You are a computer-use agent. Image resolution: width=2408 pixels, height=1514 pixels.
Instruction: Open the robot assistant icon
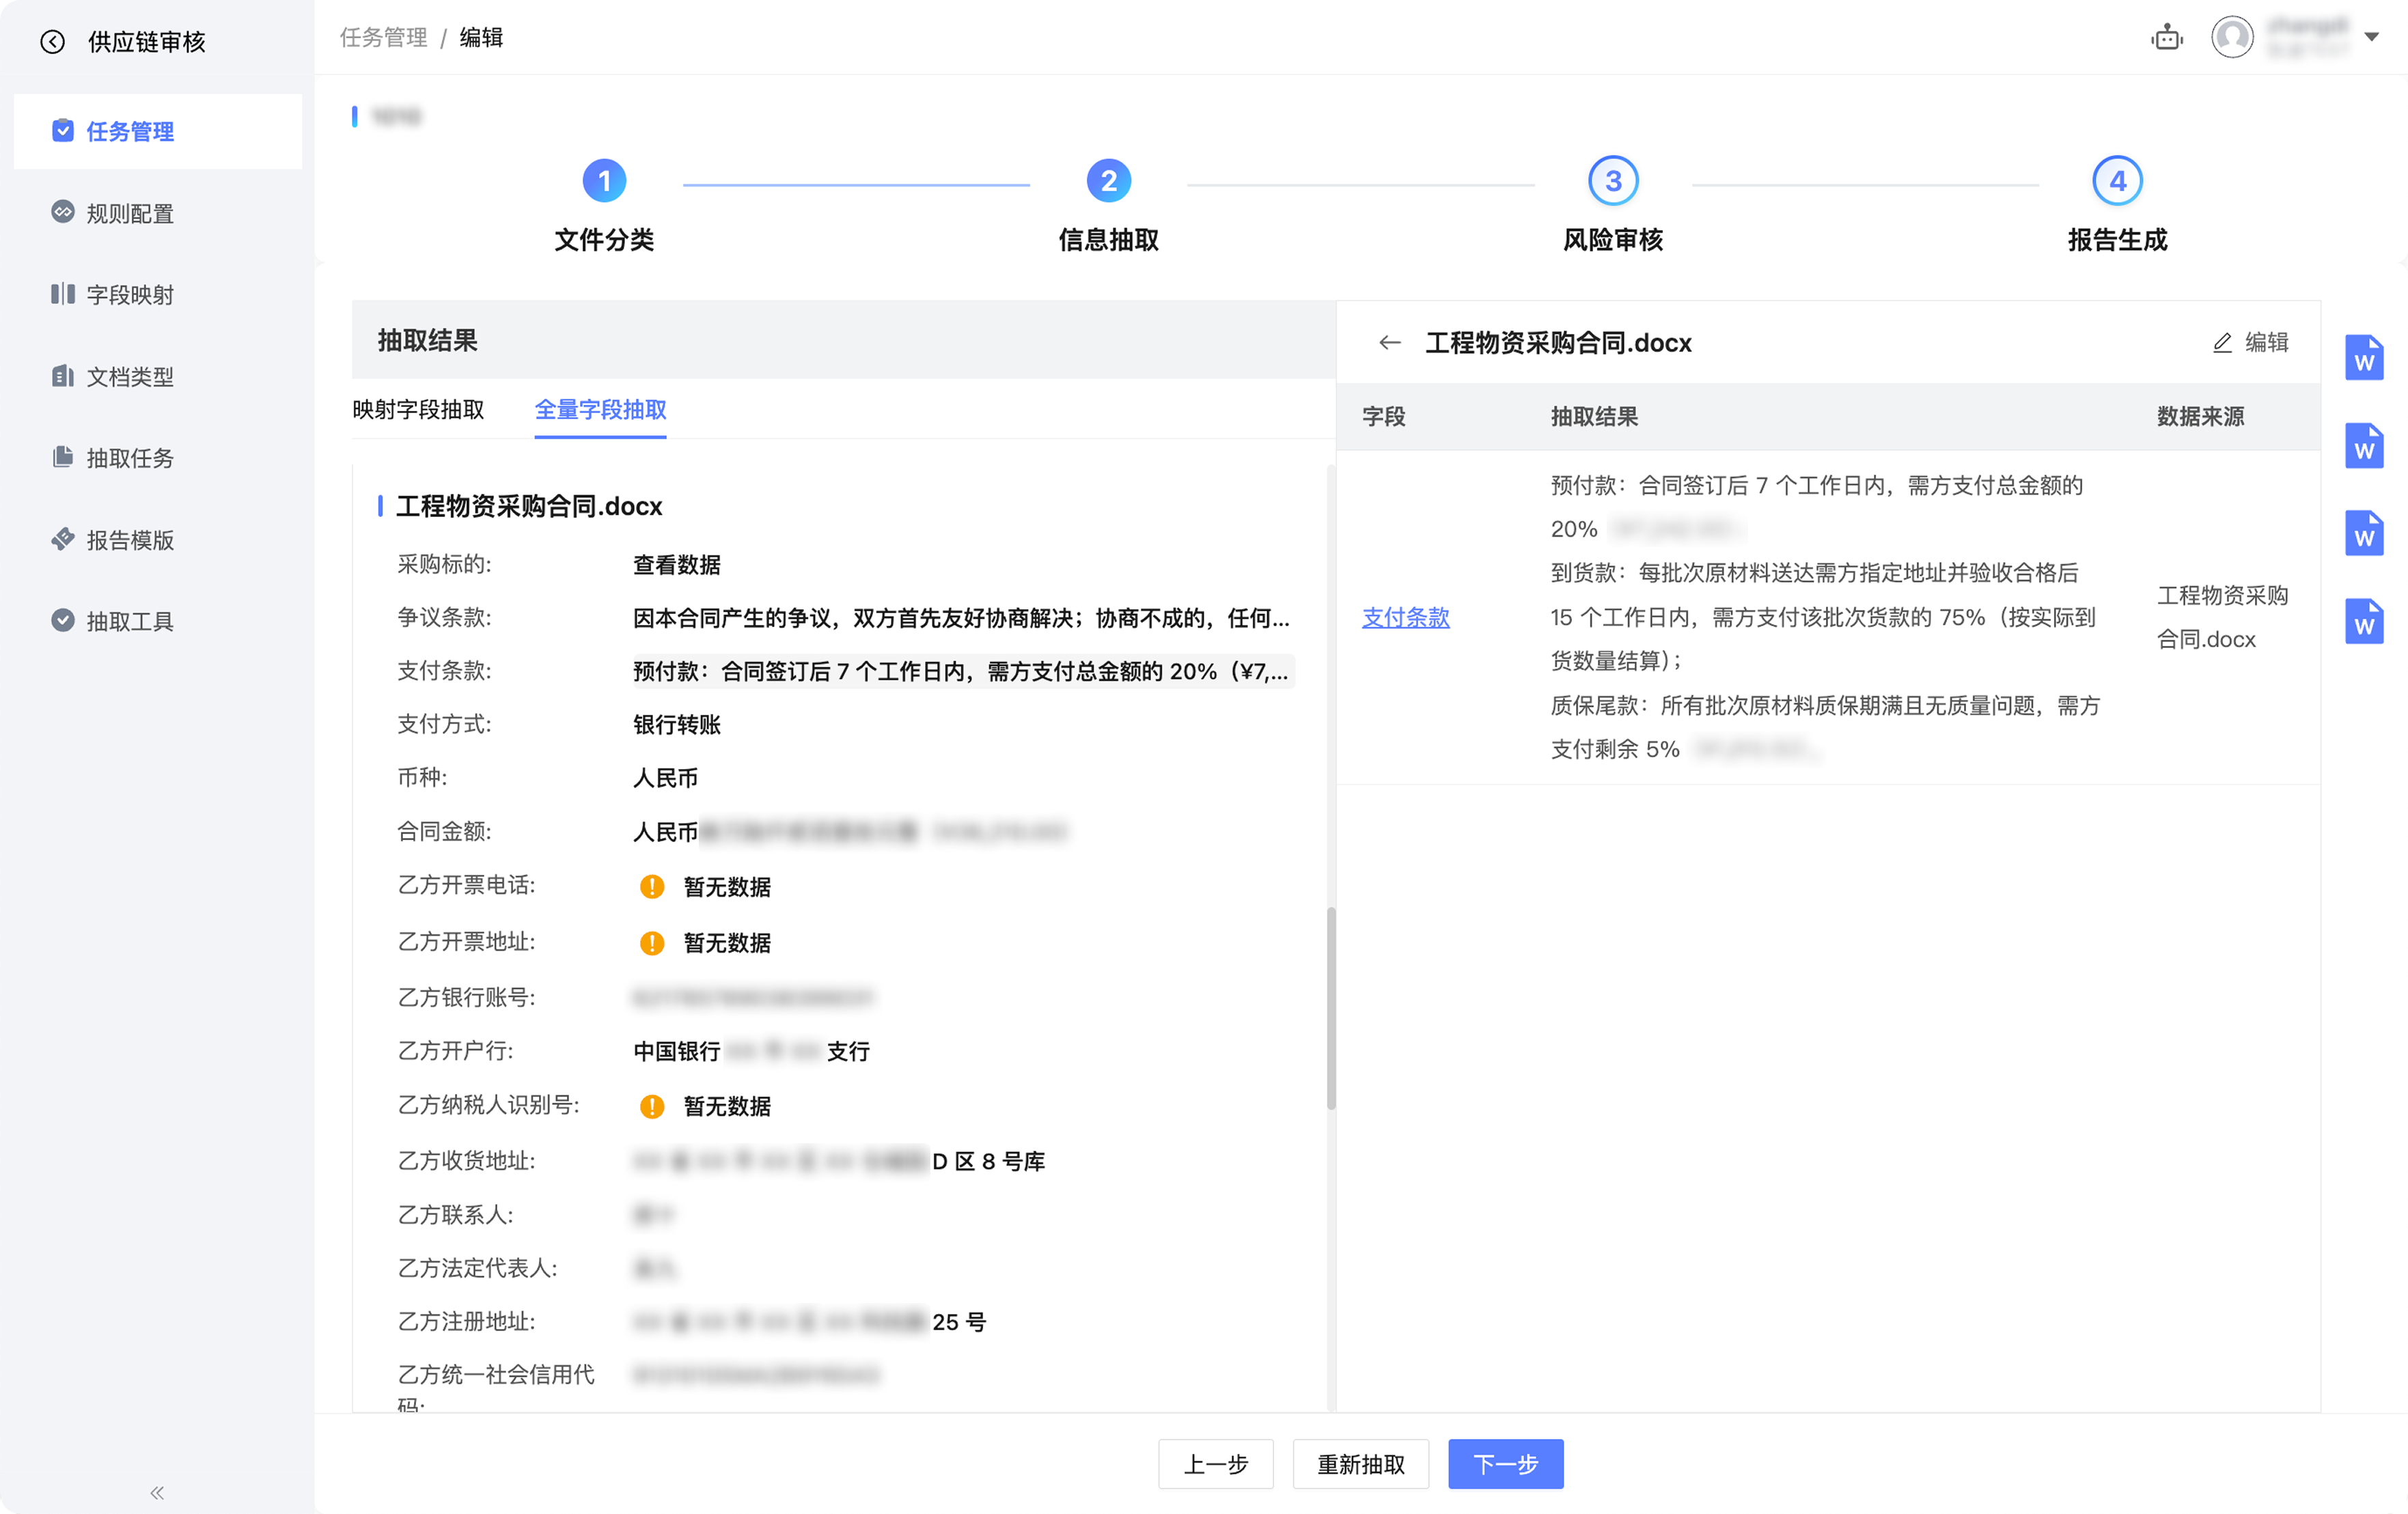[2167, 38]
